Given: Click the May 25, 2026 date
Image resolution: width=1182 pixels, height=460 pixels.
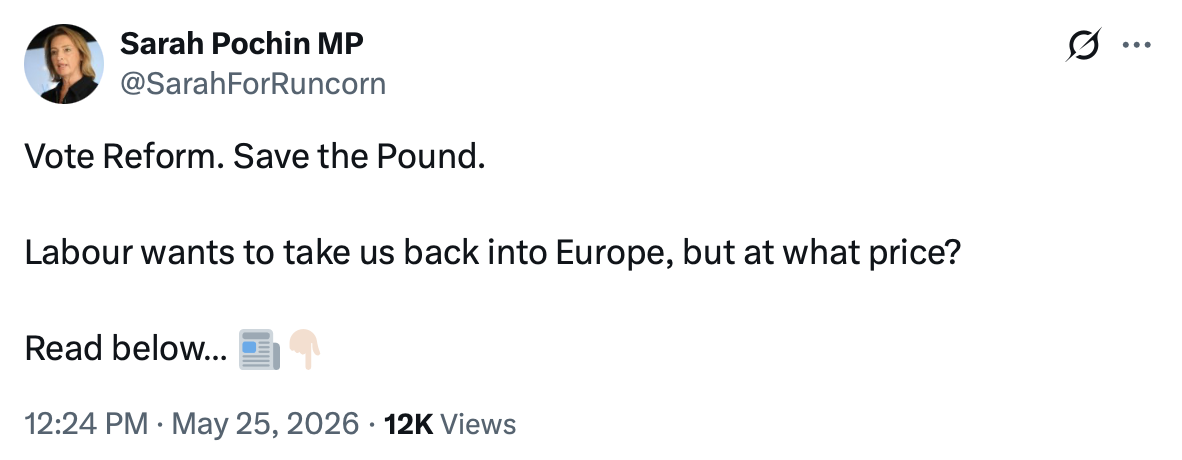Looking at the screenshot, I should [265, 424].
